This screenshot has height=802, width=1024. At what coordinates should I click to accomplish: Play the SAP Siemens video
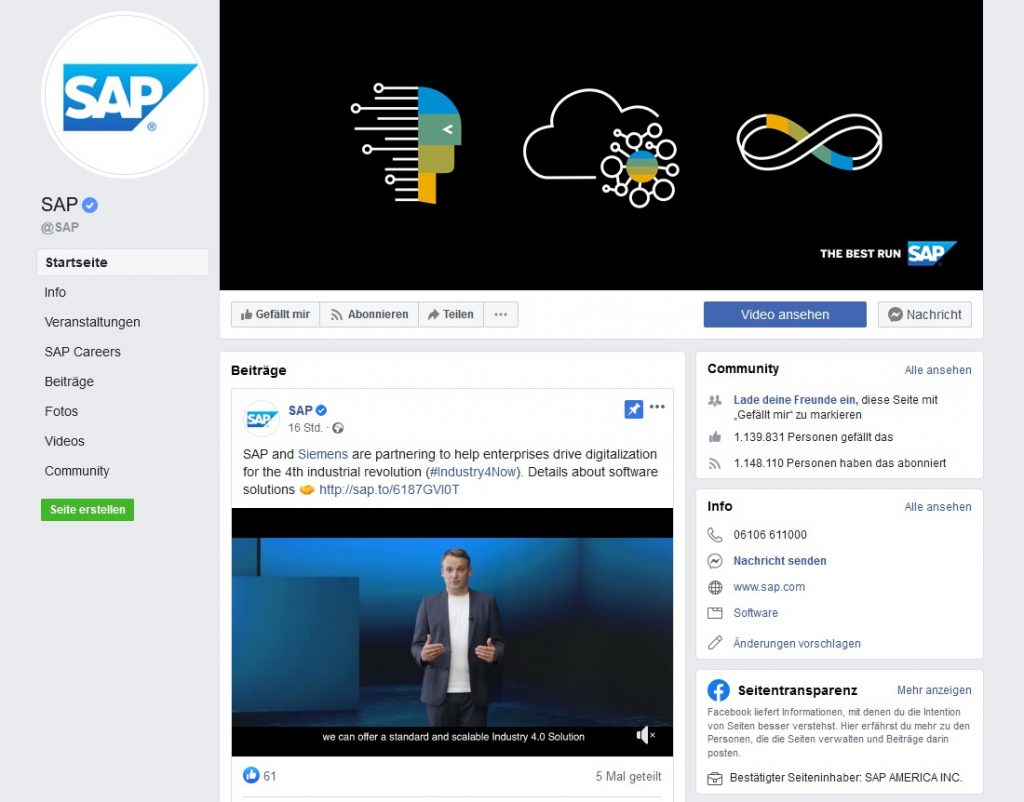(x=452, y=632)
